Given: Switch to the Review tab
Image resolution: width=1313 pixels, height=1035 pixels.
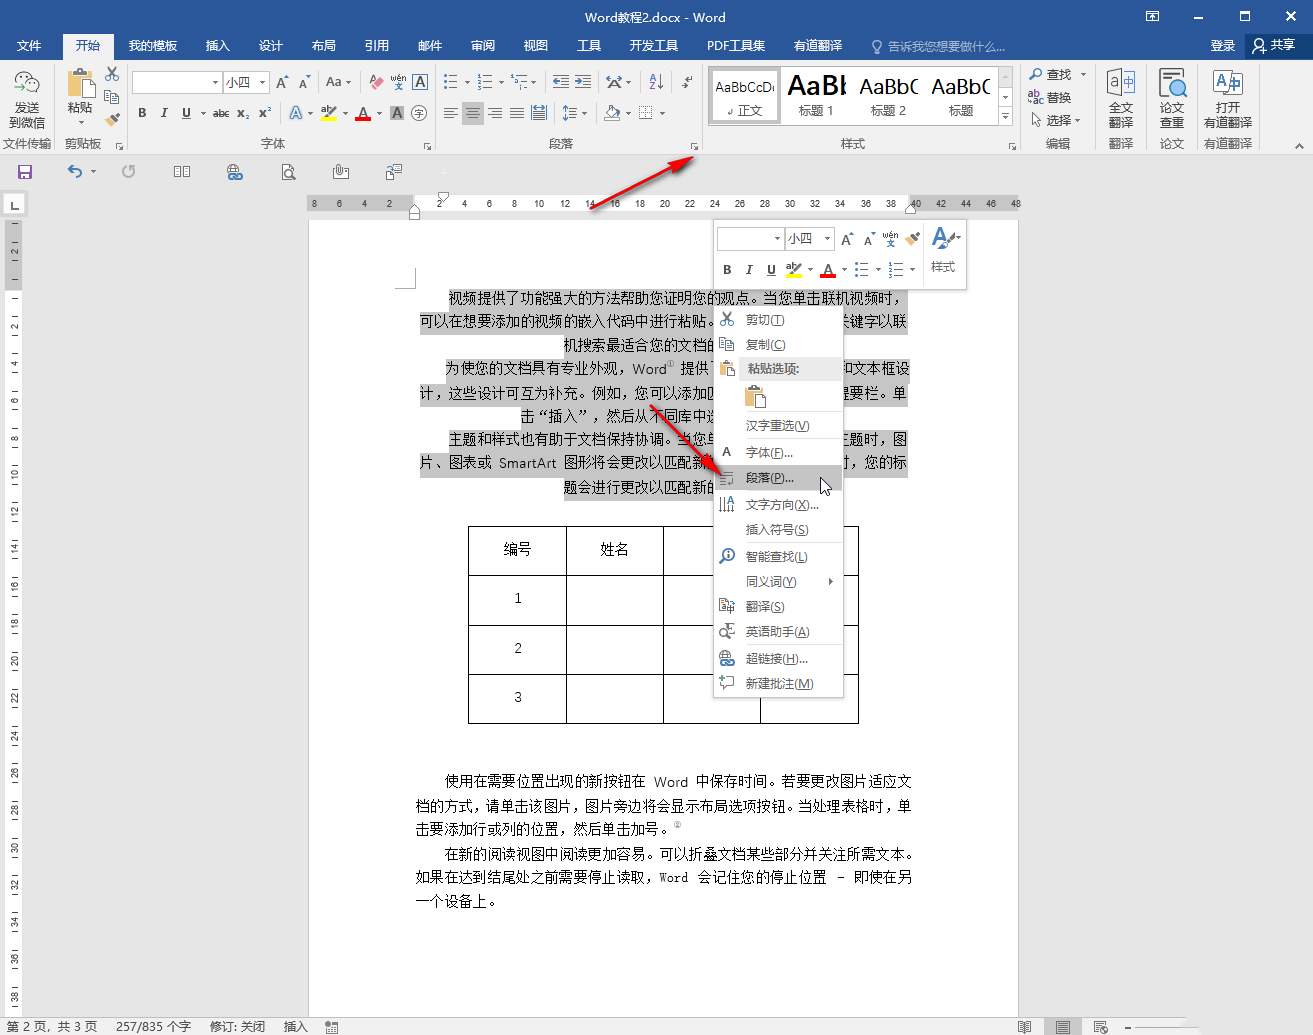Looking at the screenshot, I should [483, 46].
